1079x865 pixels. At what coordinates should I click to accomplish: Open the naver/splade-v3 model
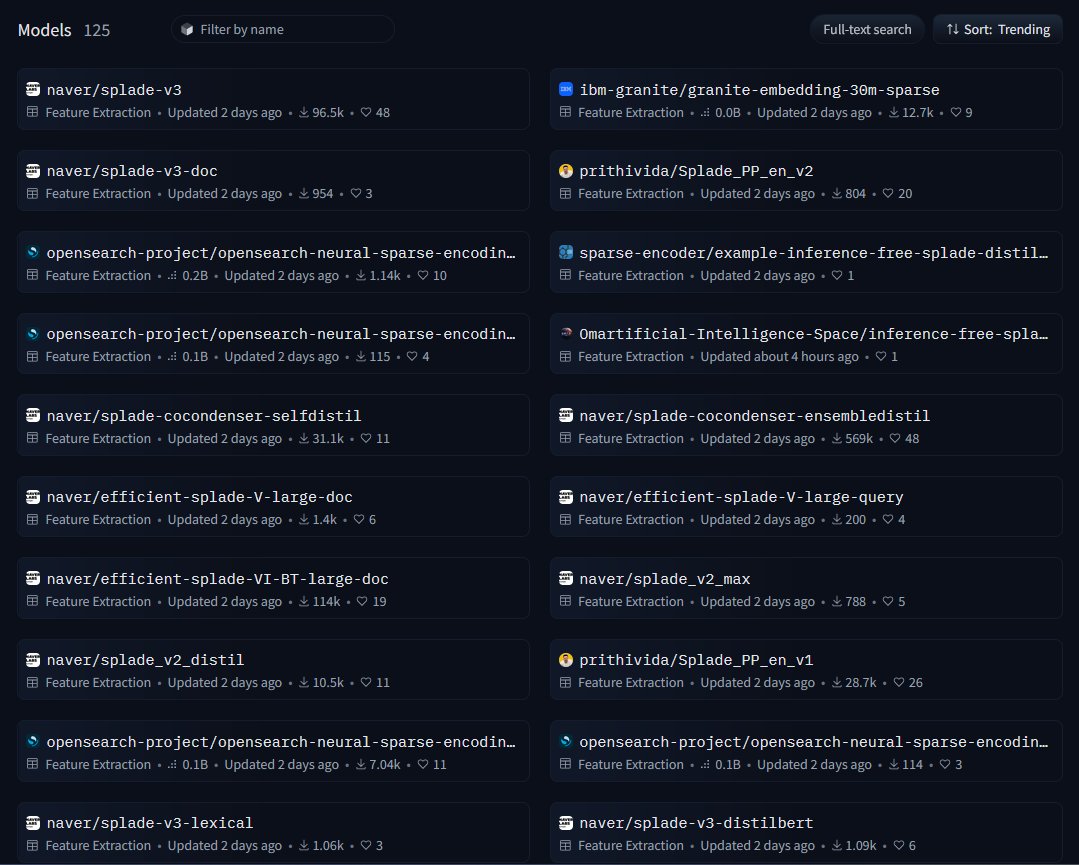[273, 99]
